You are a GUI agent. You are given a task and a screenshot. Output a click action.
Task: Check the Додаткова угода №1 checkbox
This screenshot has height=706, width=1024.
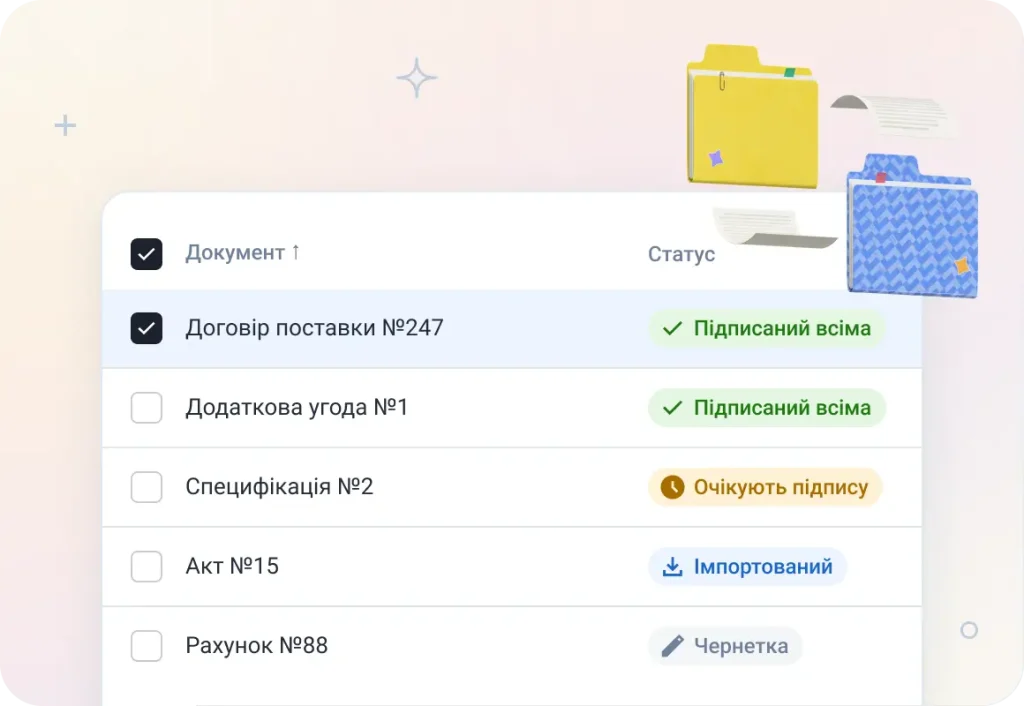(146, 408)
